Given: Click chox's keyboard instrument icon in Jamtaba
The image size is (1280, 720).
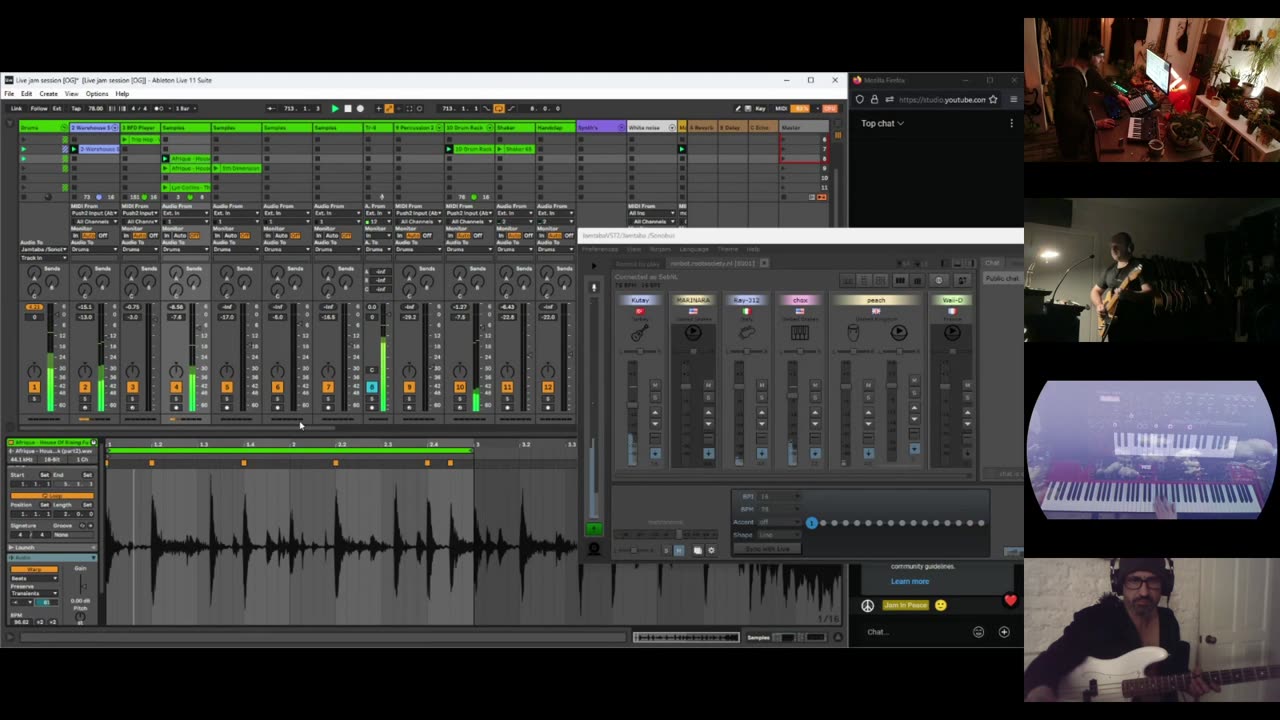Looking at the screenshot, I should 799,333.
